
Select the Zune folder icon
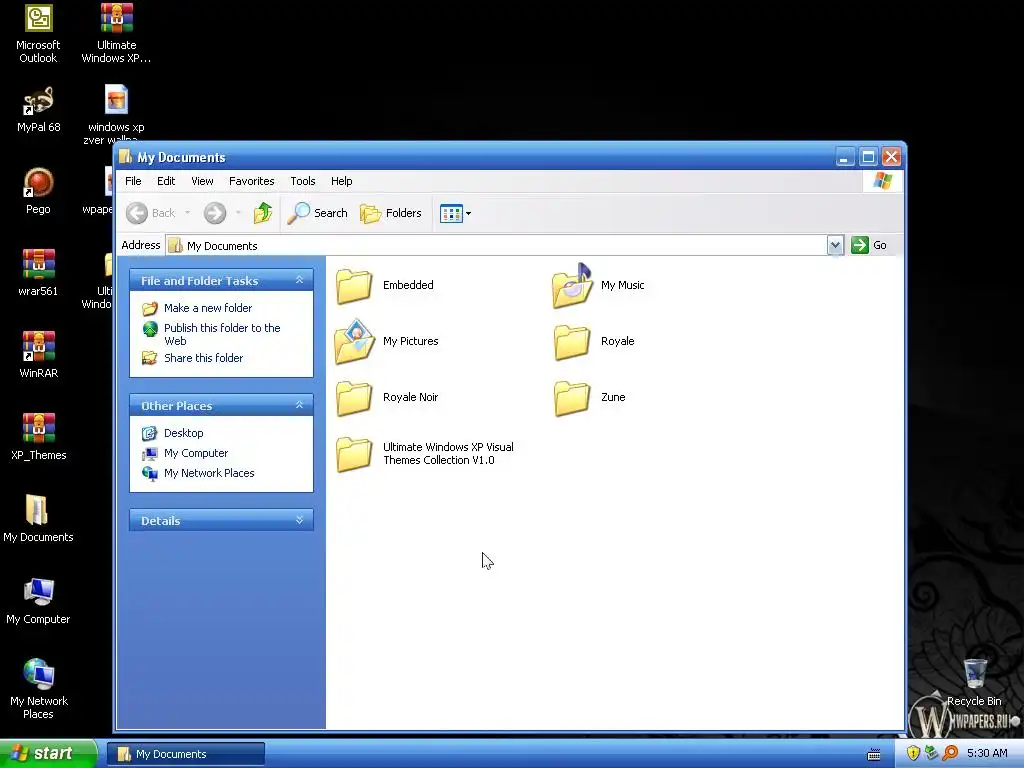tap(571, 398)
